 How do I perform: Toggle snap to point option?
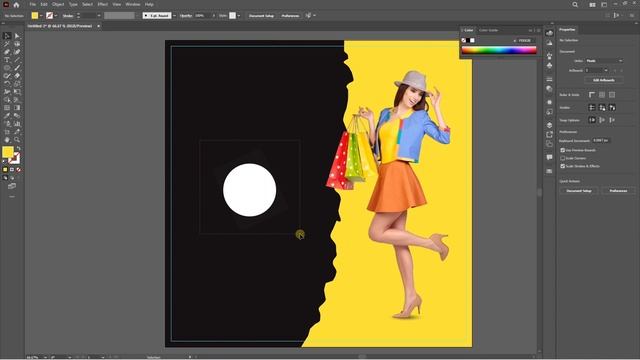coord(592,120)
